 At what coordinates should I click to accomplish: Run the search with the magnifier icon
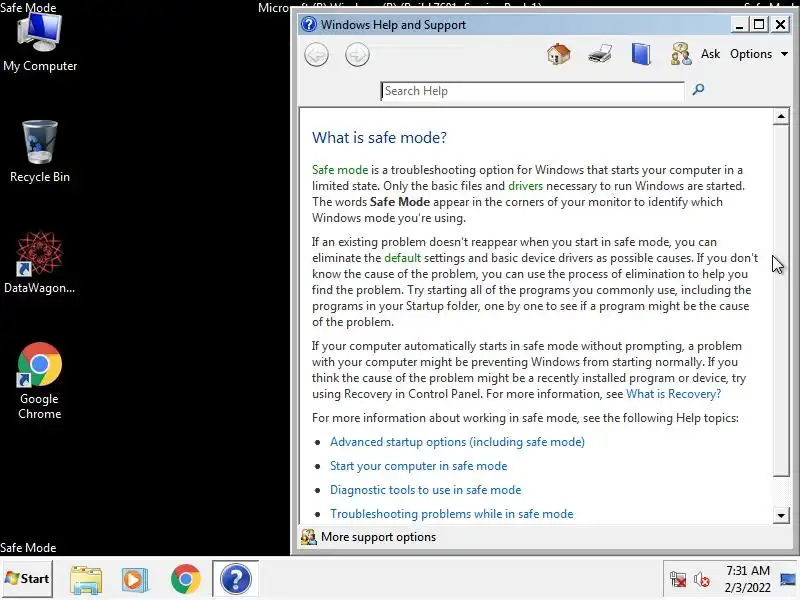pyautogui.click(x=698, y=90)
